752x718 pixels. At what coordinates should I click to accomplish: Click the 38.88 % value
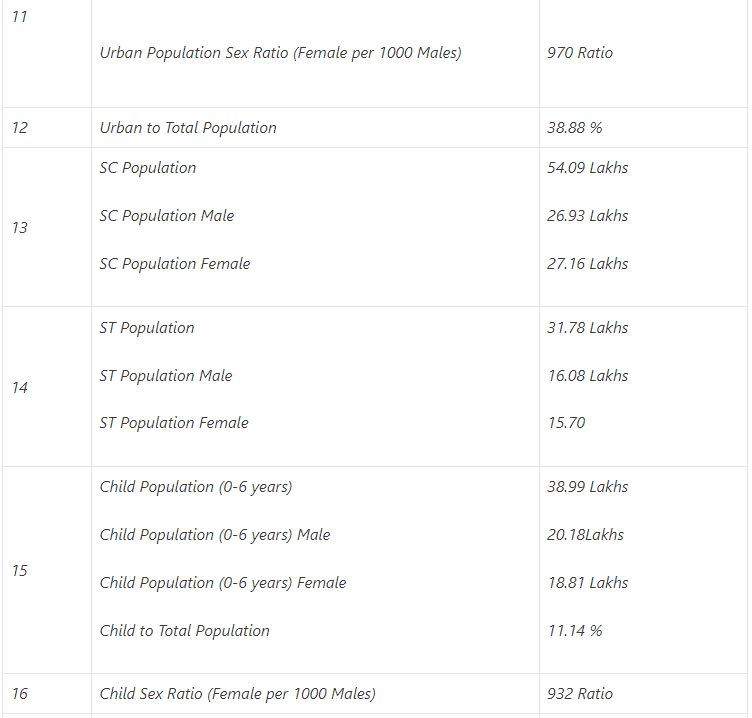click(575, 128)
